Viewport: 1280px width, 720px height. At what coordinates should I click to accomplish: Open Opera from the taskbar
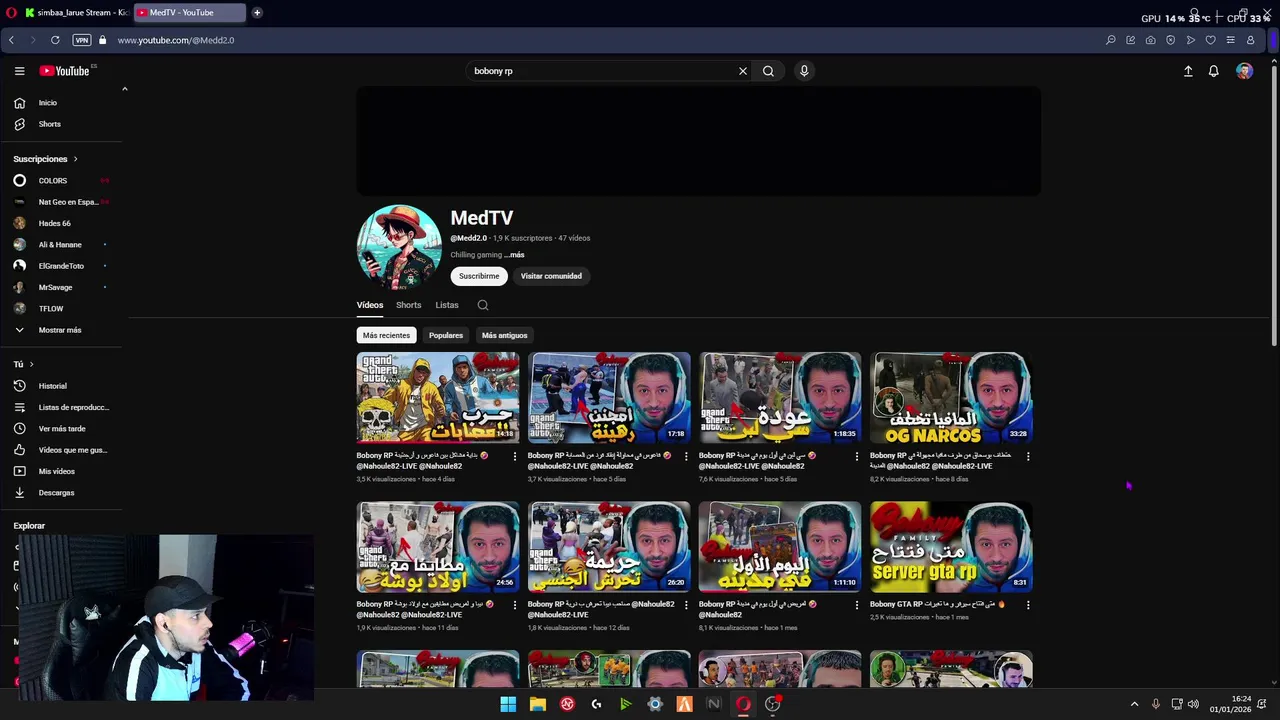tap(743, 704)
